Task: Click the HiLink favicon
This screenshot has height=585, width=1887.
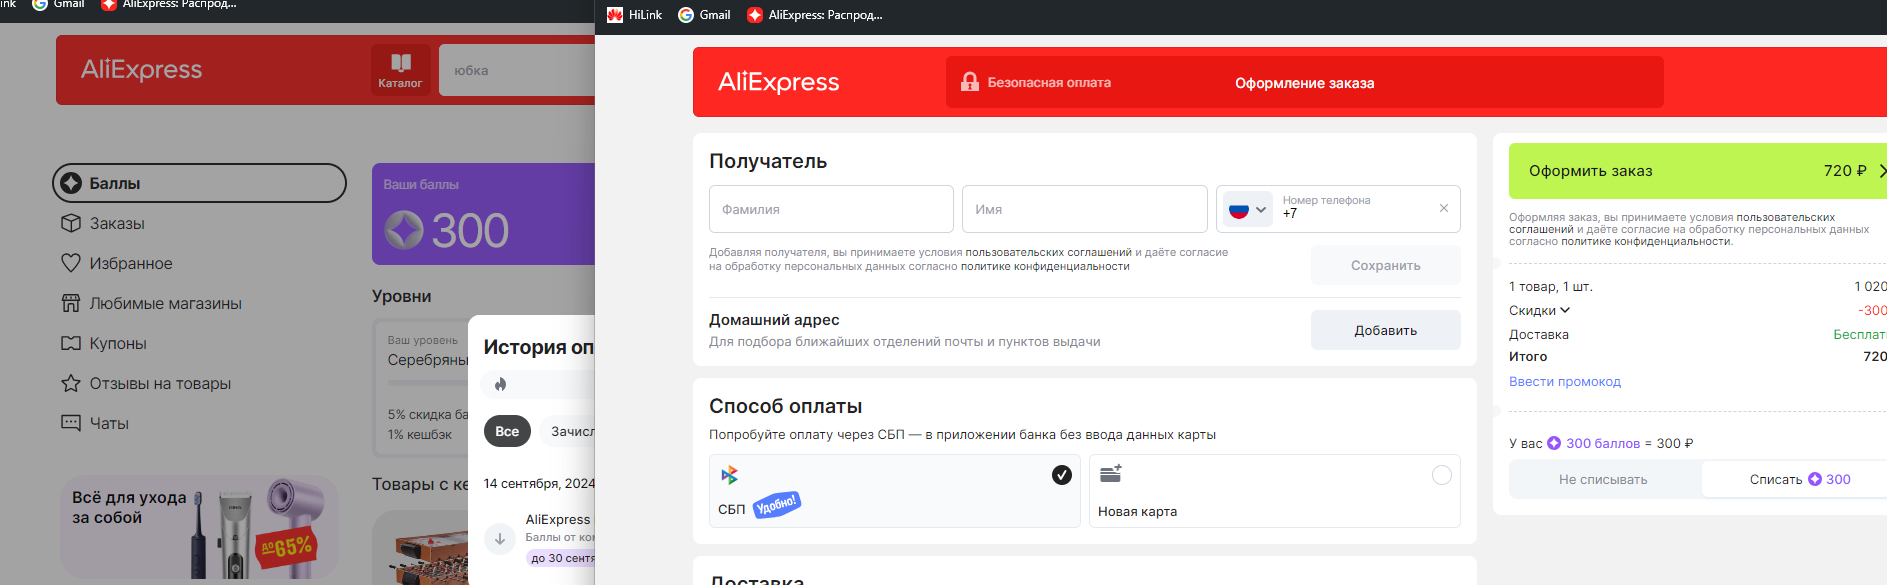Action: click(615, 15)
